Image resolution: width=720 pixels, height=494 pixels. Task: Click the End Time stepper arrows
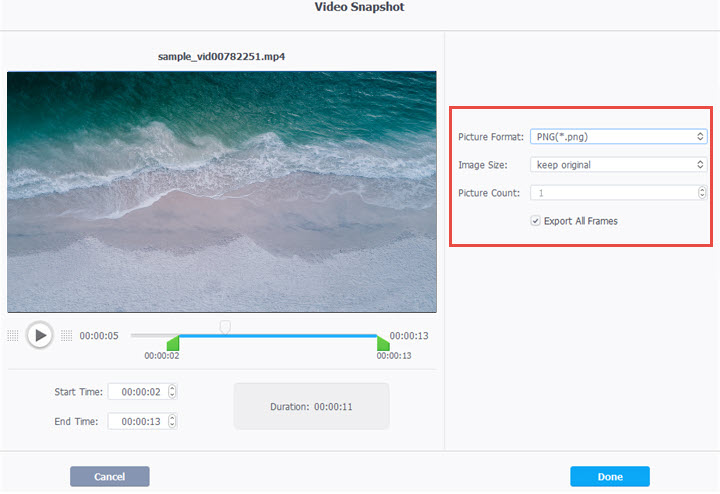point(172,421)
